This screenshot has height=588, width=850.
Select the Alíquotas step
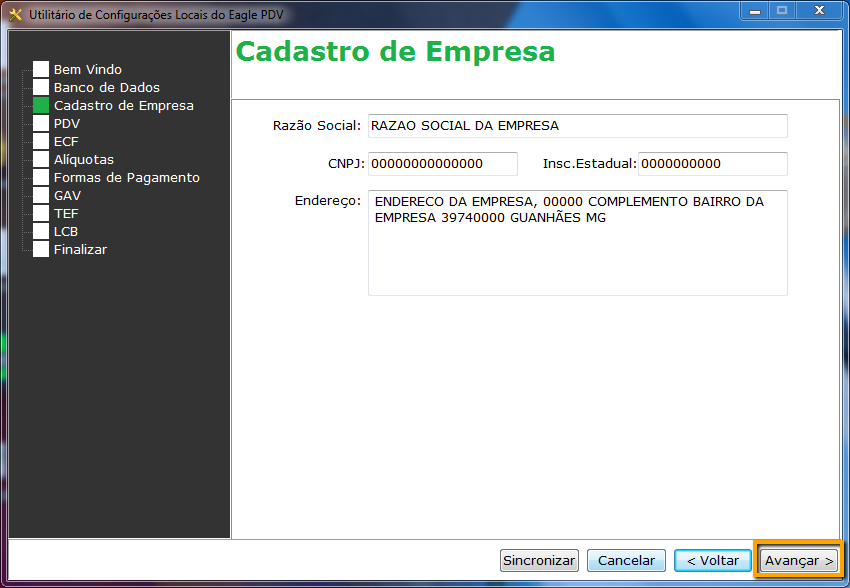pyautogui.click(x=83, y=159)
